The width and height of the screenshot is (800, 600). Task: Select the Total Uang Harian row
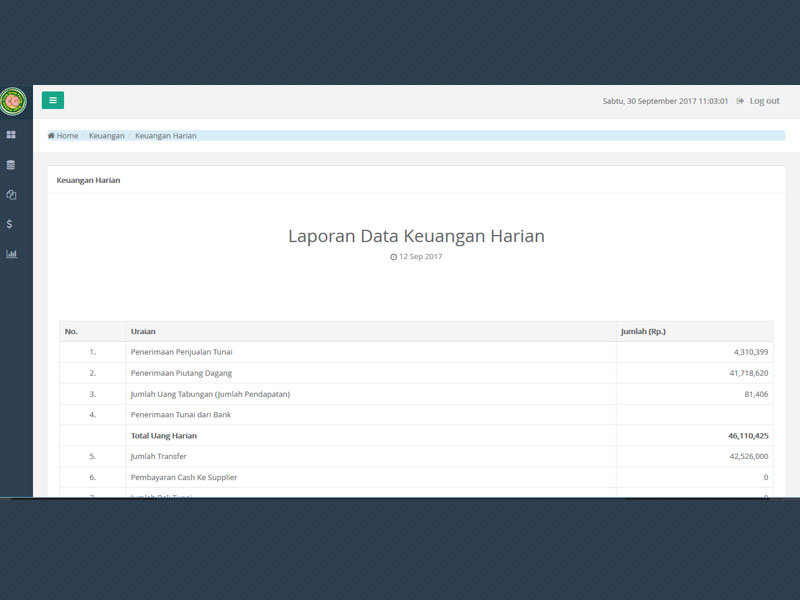(164, 436)
